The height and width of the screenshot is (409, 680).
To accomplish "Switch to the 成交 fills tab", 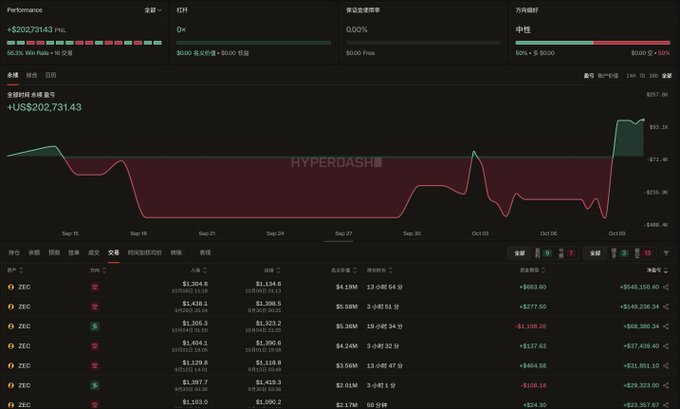I will [94, 252].
